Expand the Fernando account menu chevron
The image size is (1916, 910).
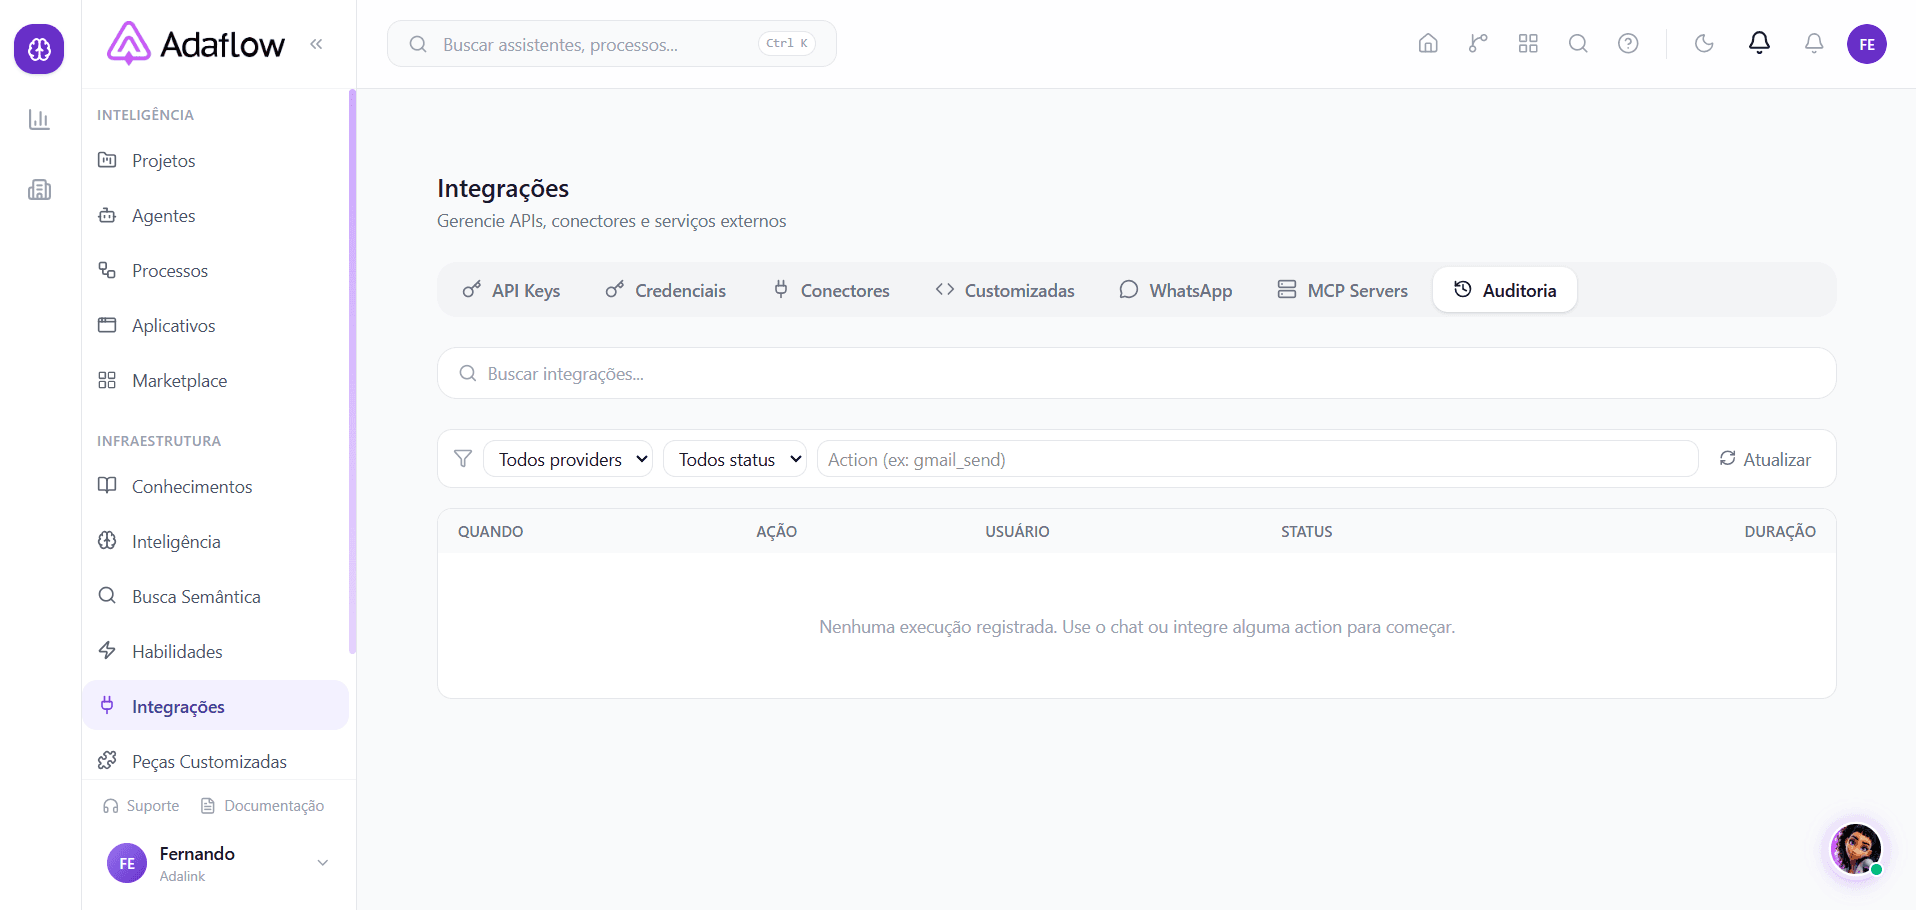(x=323, y=863)
